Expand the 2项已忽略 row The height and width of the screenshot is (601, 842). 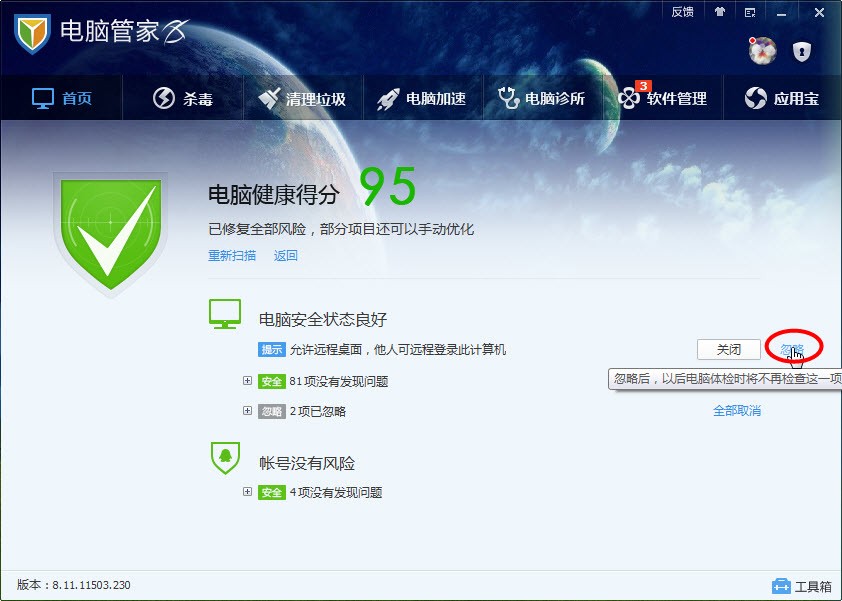247,411
